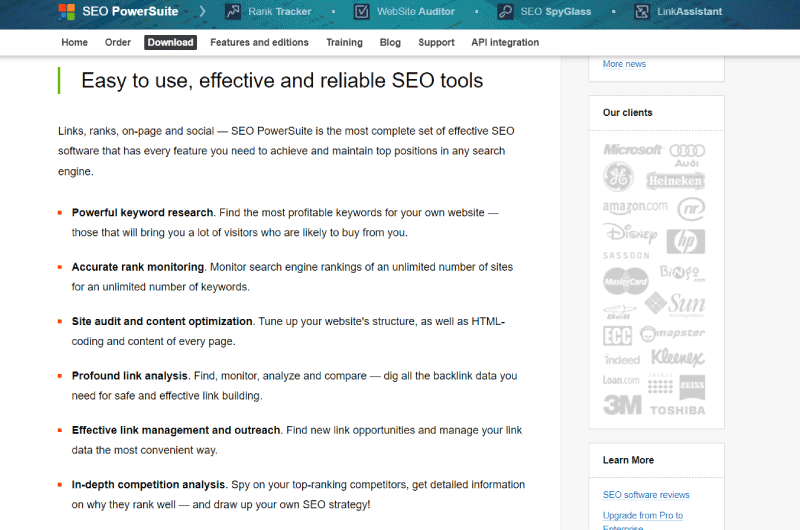Click the Microsoft client logo
The width and height of the screenshot is (800, 530).
(x=633, y=149)
